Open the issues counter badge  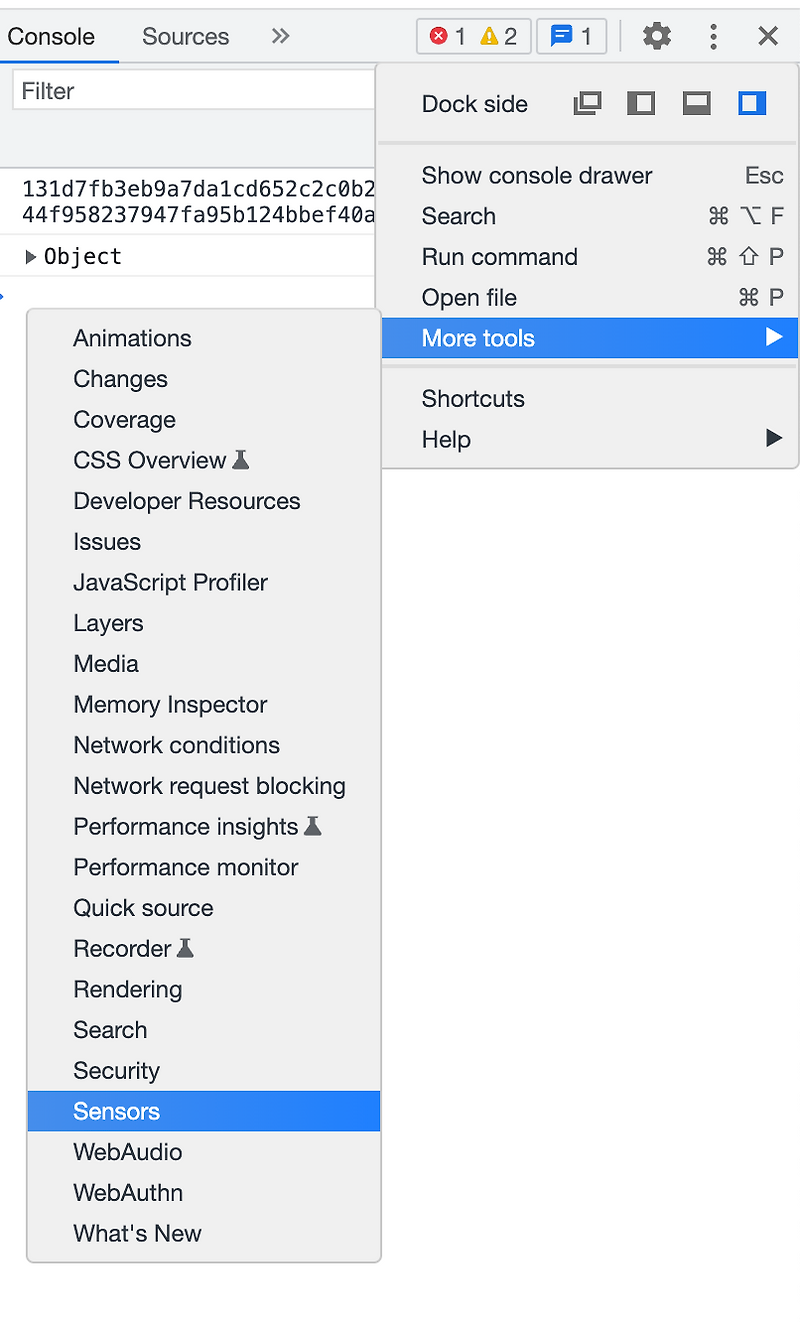pyautogui.click(x=572, y=37)
